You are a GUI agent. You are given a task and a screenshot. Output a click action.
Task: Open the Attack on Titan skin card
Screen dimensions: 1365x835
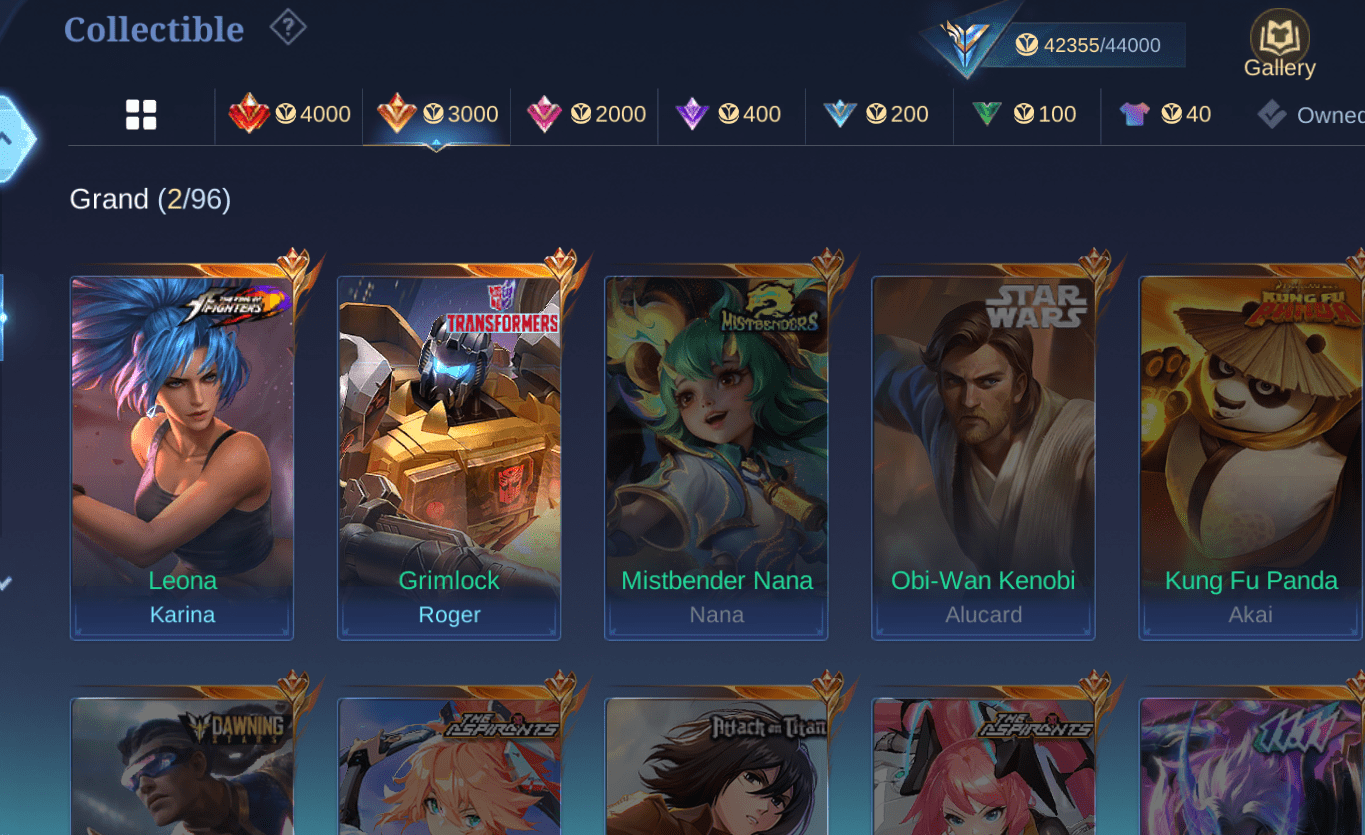click(x=716, y=767)
